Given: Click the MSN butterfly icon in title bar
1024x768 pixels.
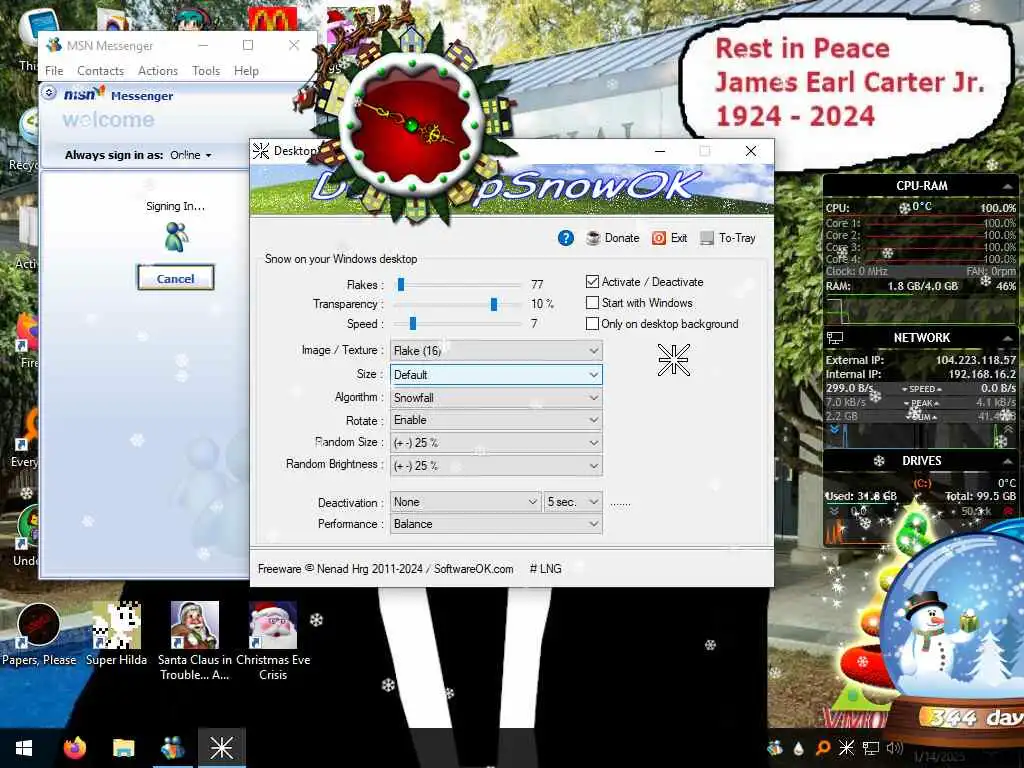Looking at the screenshot, I should tap(54, 45).
